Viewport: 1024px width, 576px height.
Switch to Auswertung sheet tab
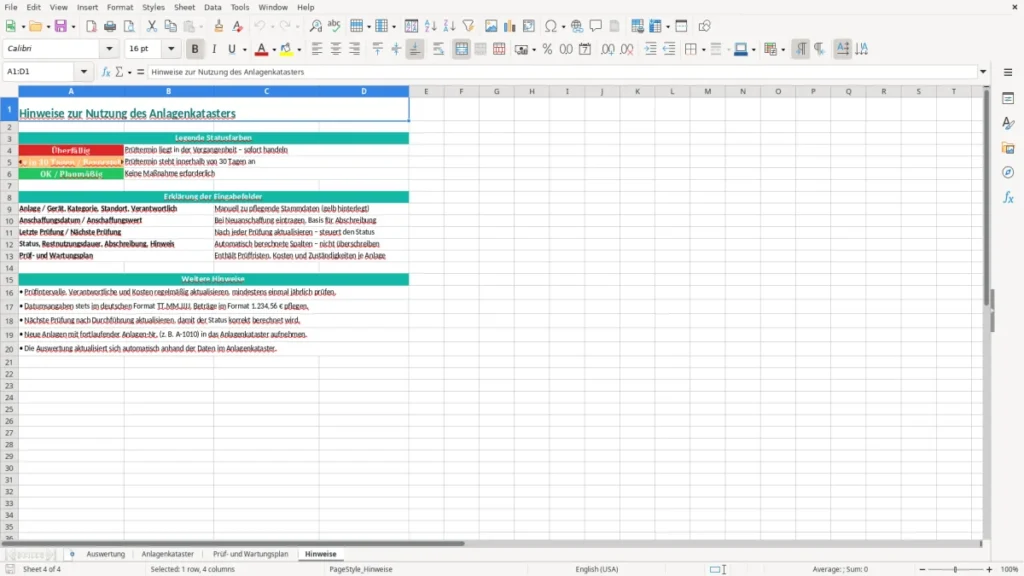[105, 554]
